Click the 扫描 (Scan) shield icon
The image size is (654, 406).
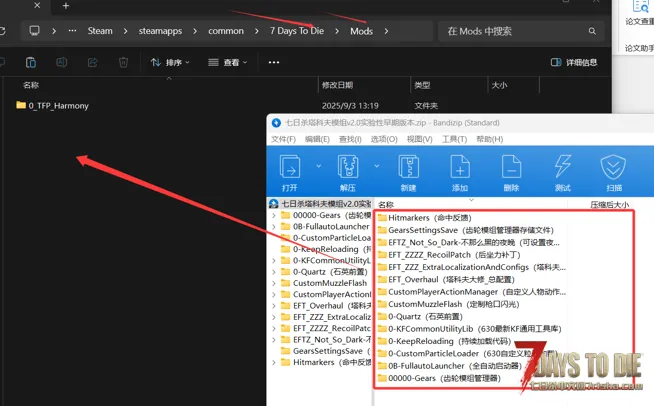tap(613, 172)
